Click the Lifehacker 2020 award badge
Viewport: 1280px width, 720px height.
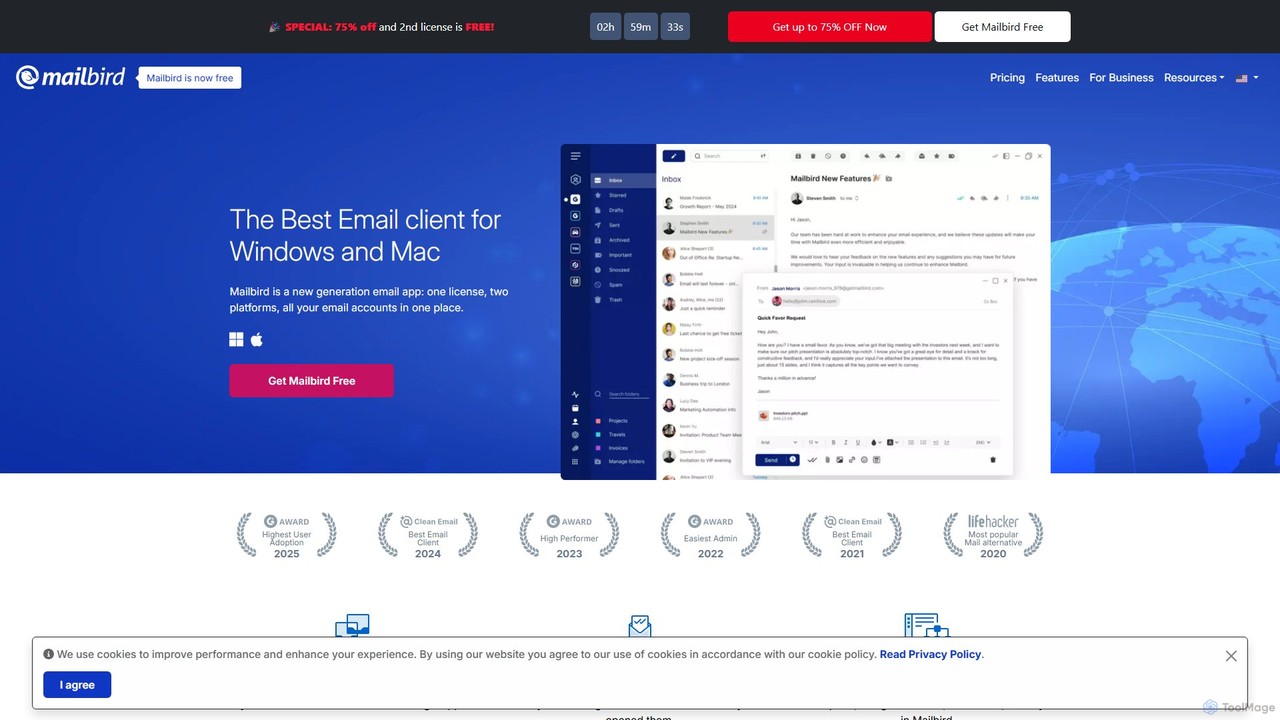[x=993, y=535]
